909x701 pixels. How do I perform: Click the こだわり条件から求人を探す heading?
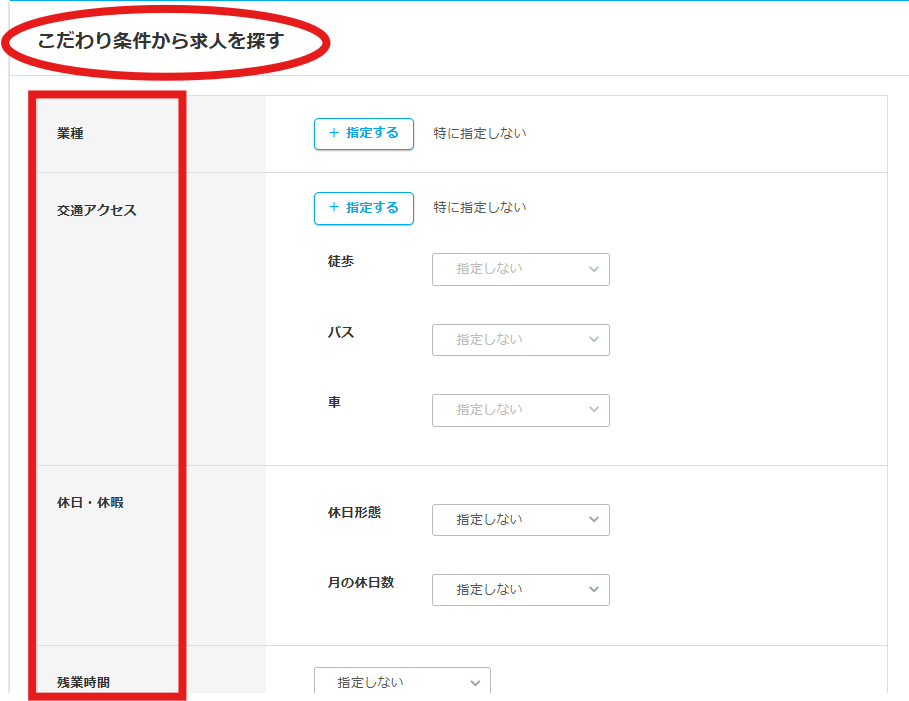coord(161,42)
